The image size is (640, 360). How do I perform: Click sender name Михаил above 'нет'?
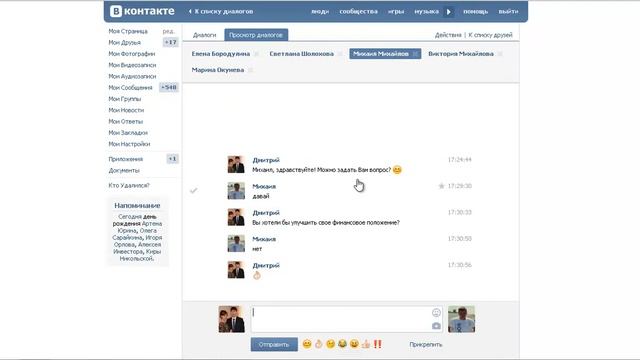point(264,239)
